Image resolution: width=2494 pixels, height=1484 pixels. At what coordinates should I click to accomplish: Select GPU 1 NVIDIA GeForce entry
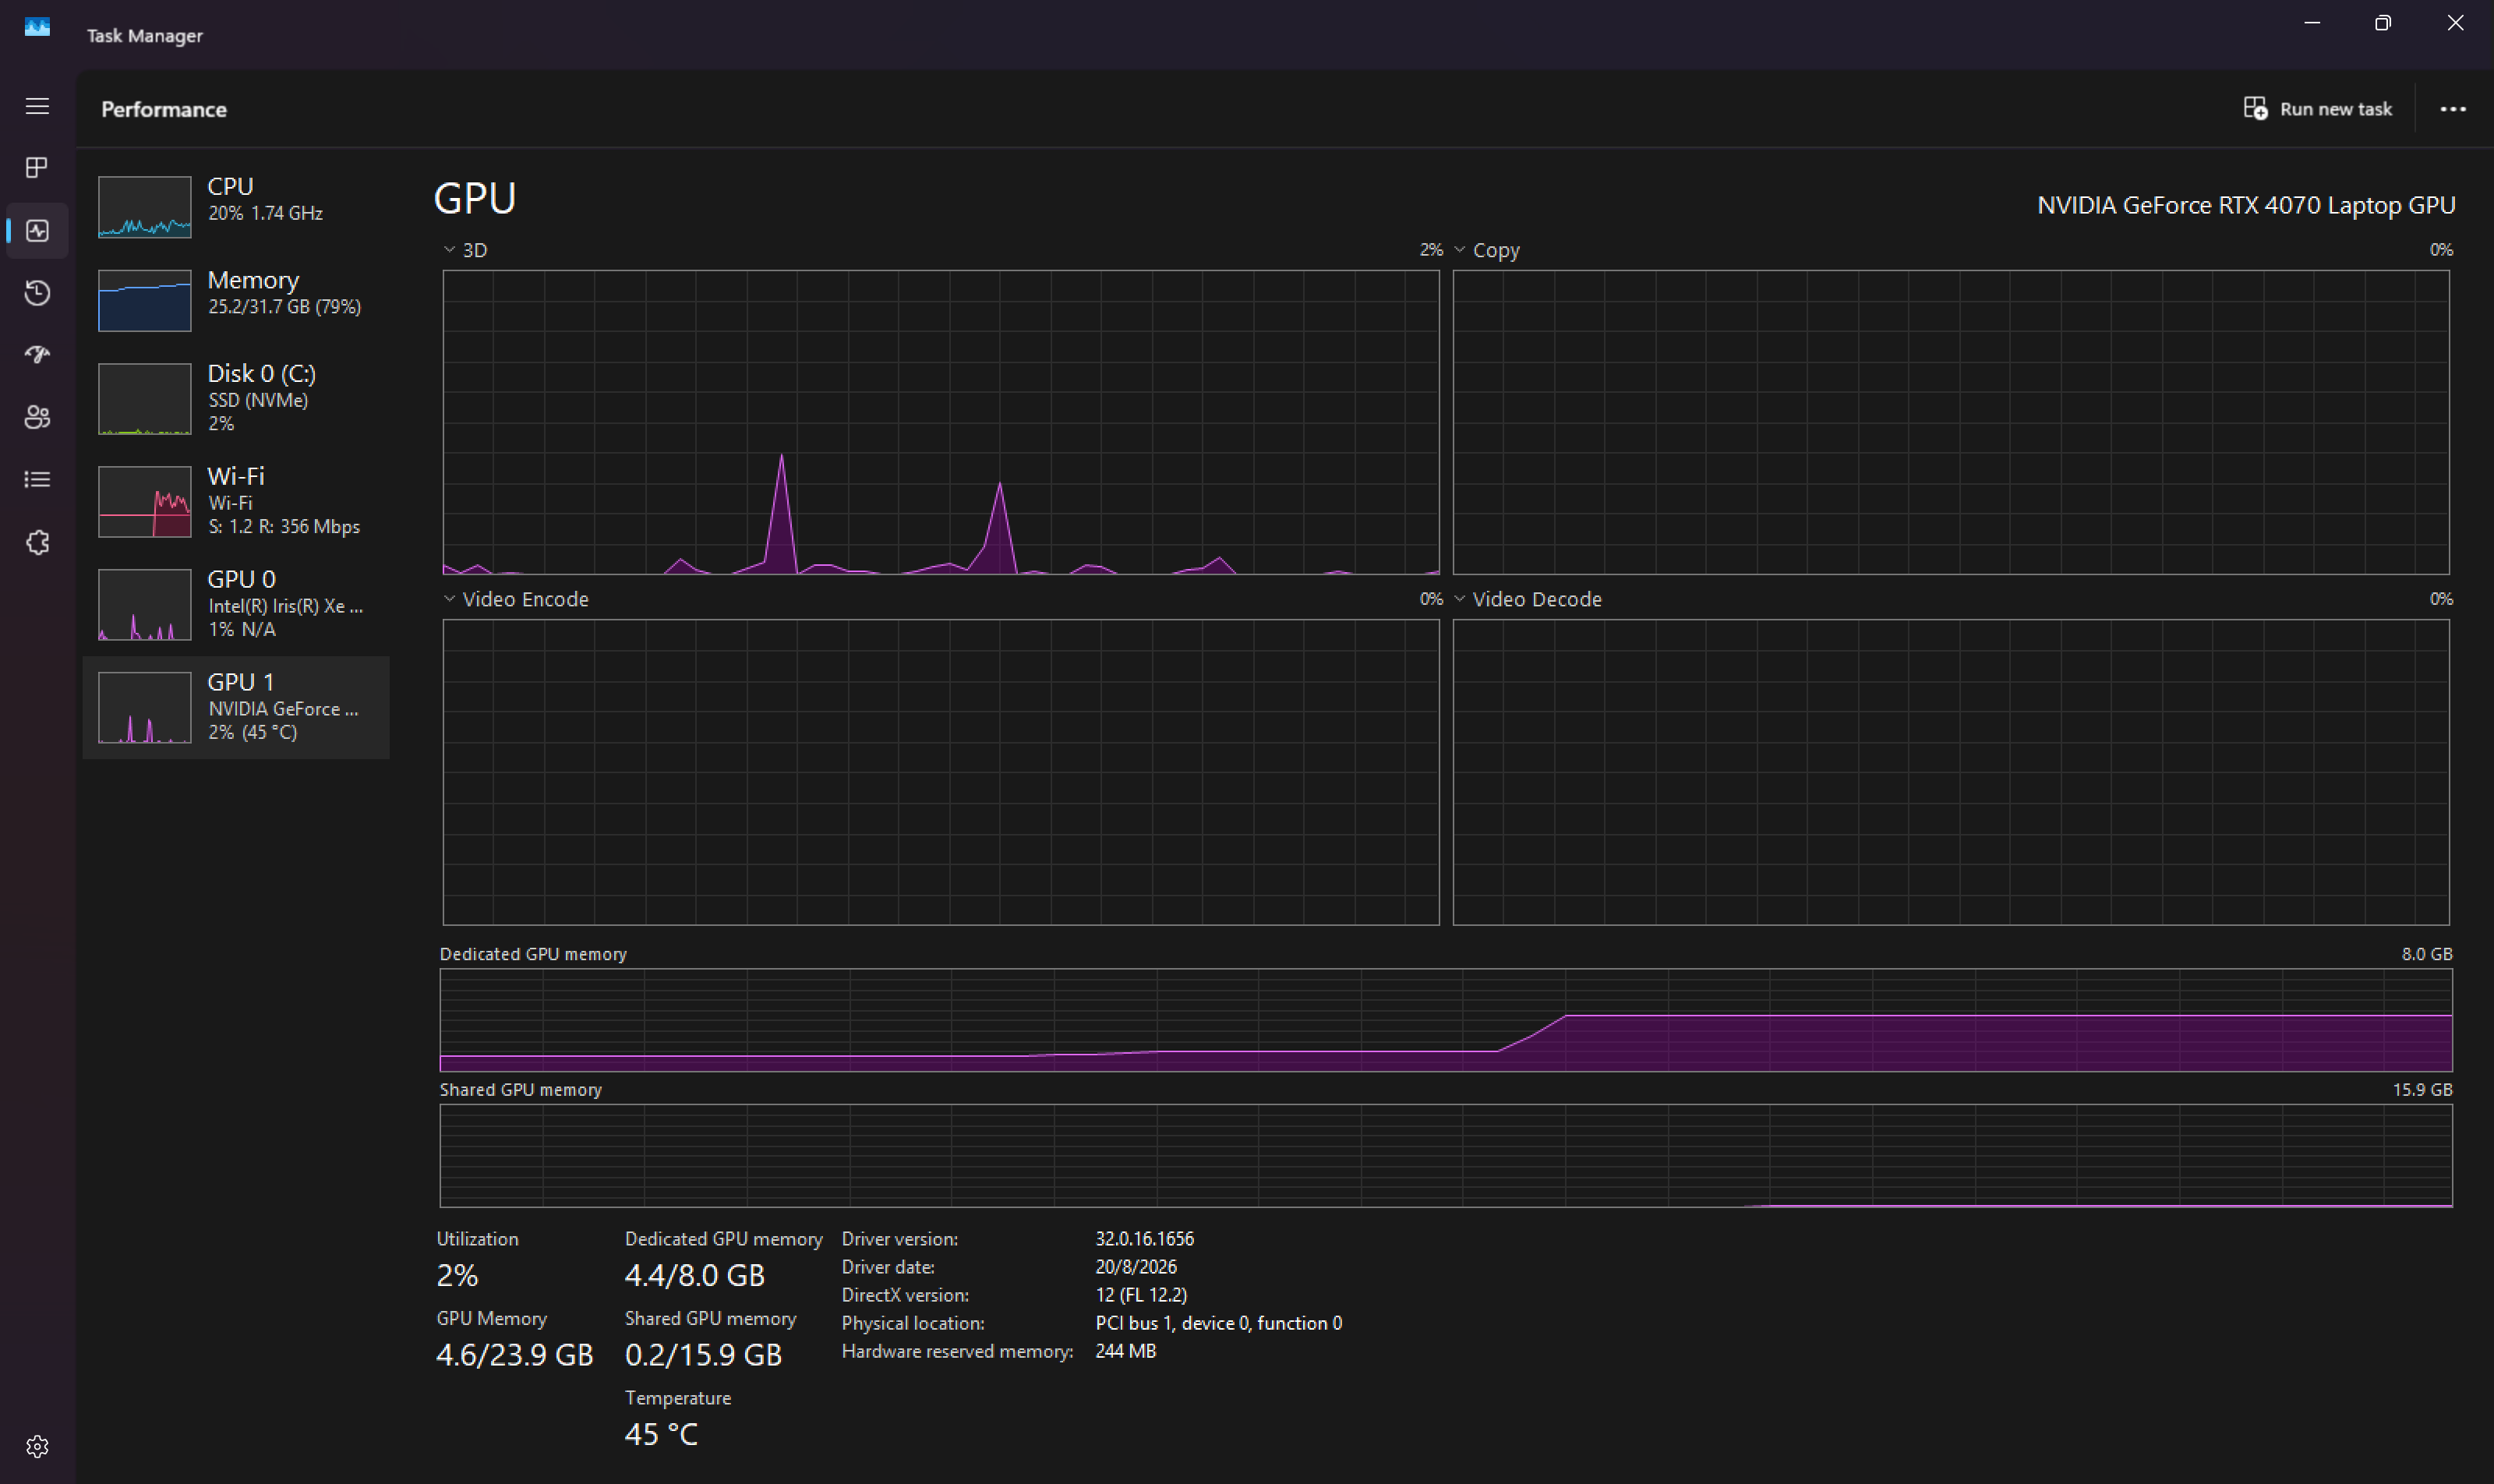pos(236,707)
